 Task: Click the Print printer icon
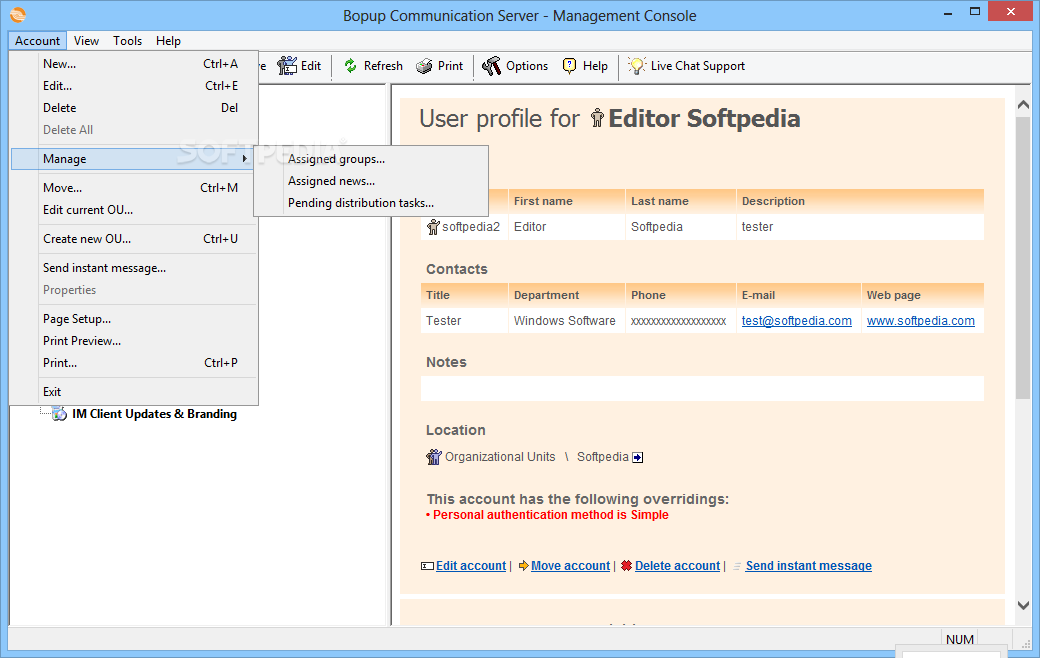[x=424, y=66]
